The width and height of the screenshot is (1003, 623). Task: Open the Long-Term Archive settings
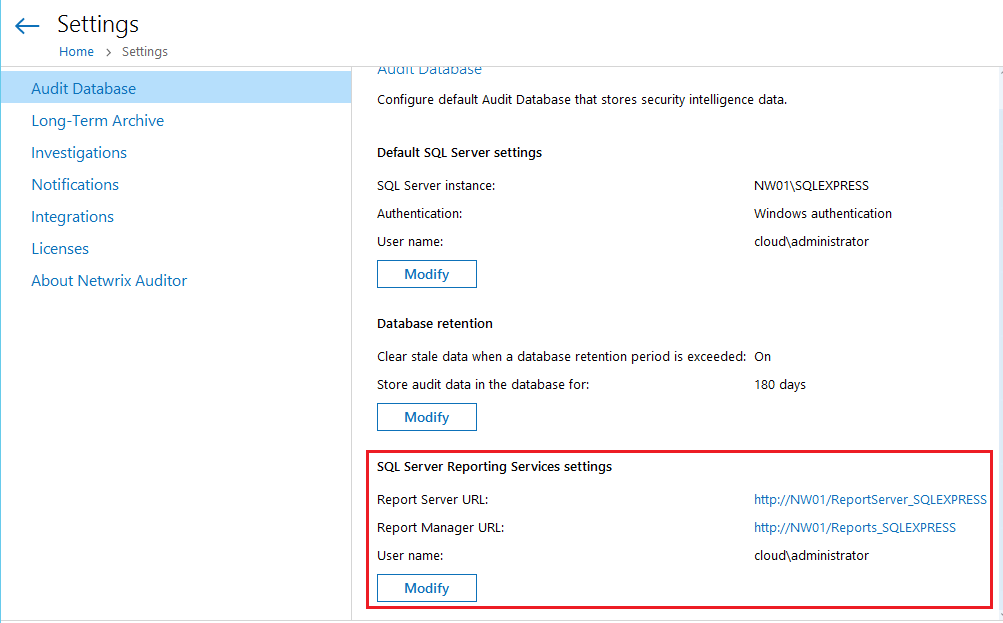pos(97,120)
